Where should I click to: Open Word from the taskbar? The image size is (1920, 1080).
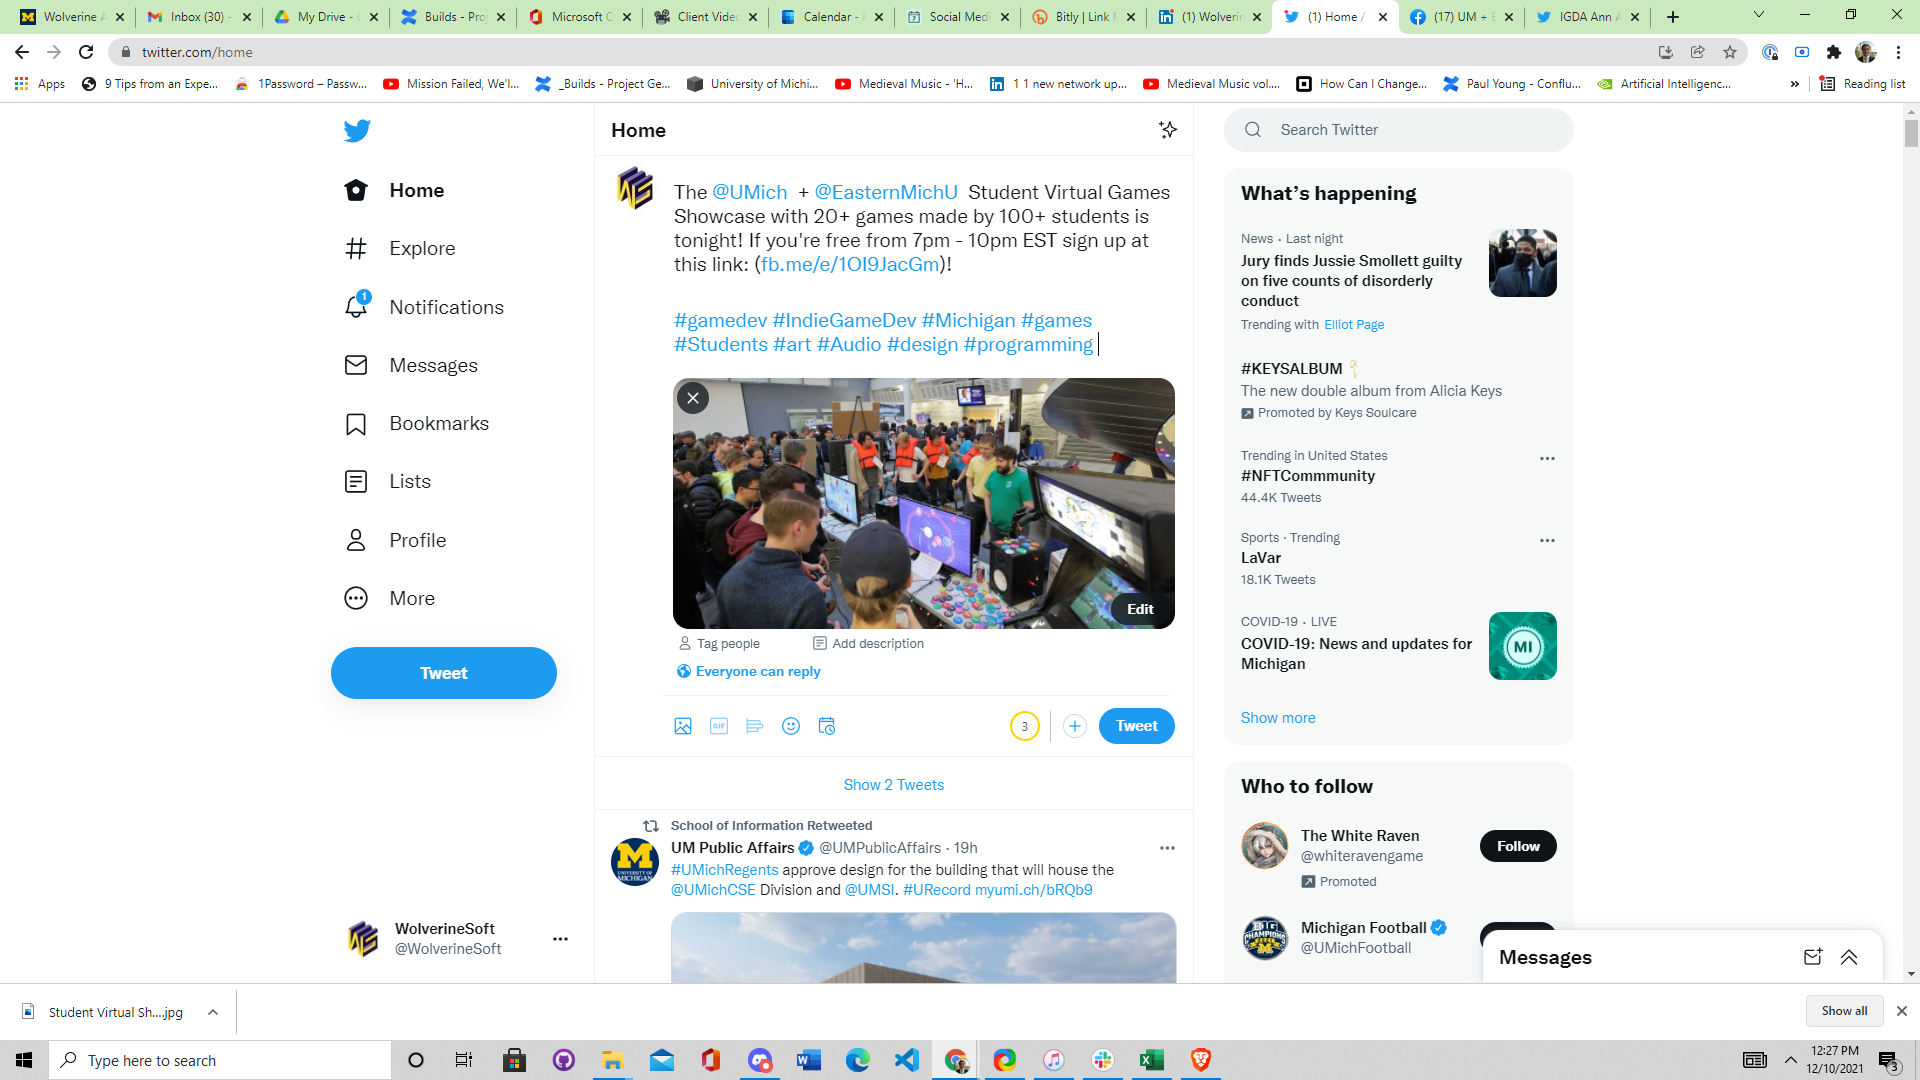point(809,1060)
